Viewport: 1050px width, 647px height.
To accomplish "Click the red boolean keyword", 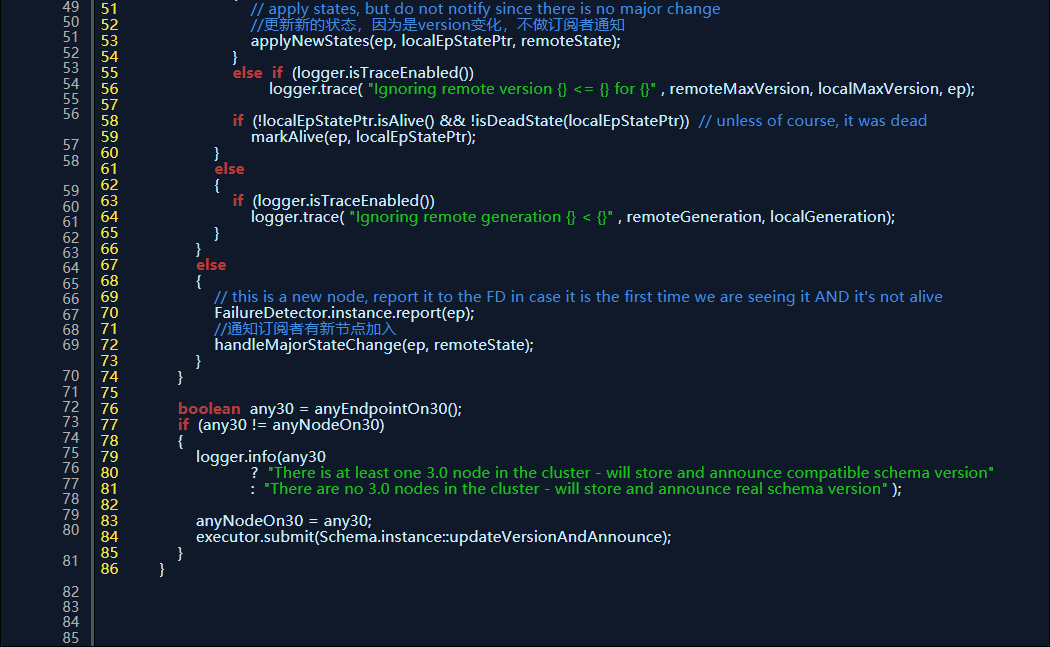I will pos(209,409).
